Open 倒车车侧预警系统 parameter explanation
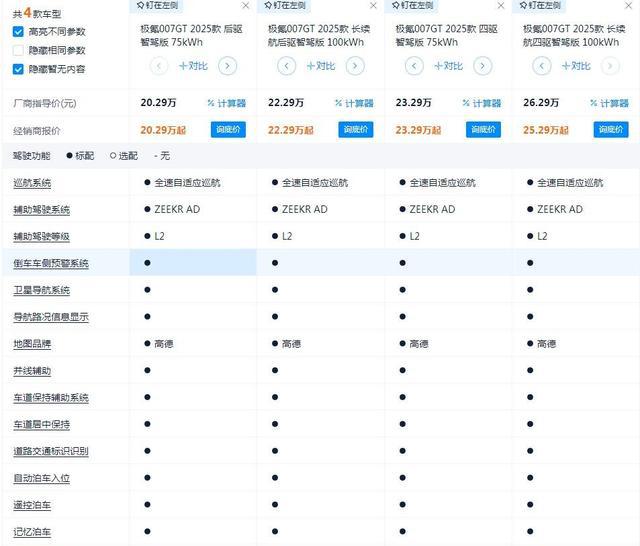This screenshot has height=546, width=640. coord(51,264)
